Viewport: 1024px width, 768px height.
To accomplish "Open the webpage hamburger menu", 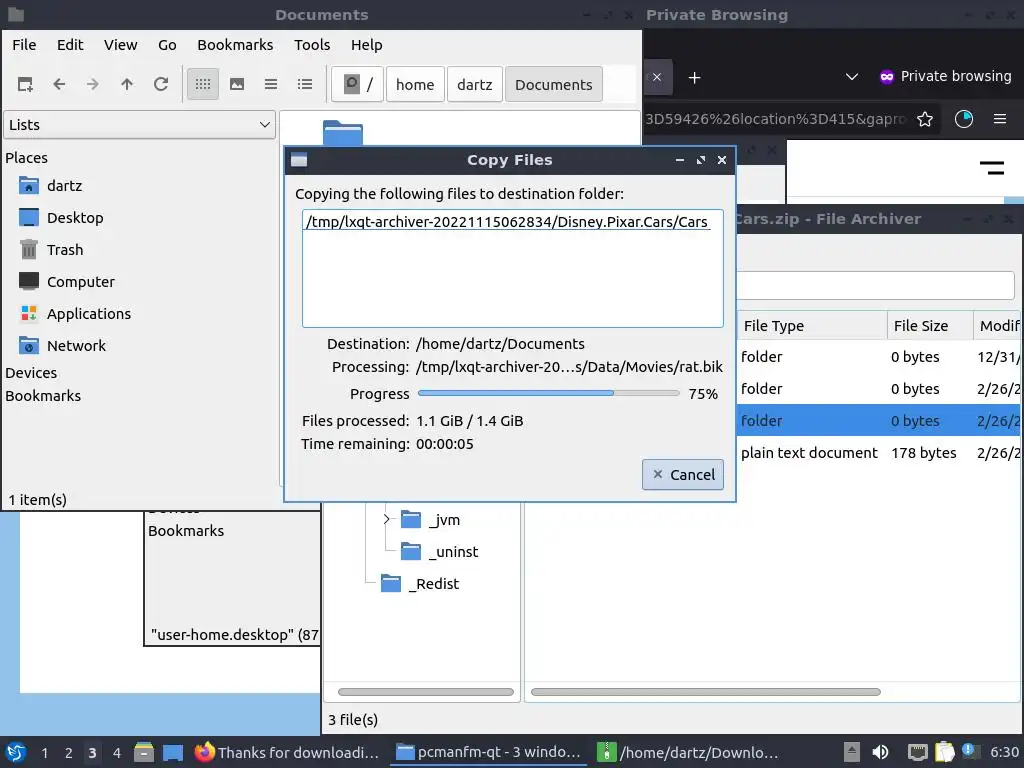I will (x=992, y=168).
